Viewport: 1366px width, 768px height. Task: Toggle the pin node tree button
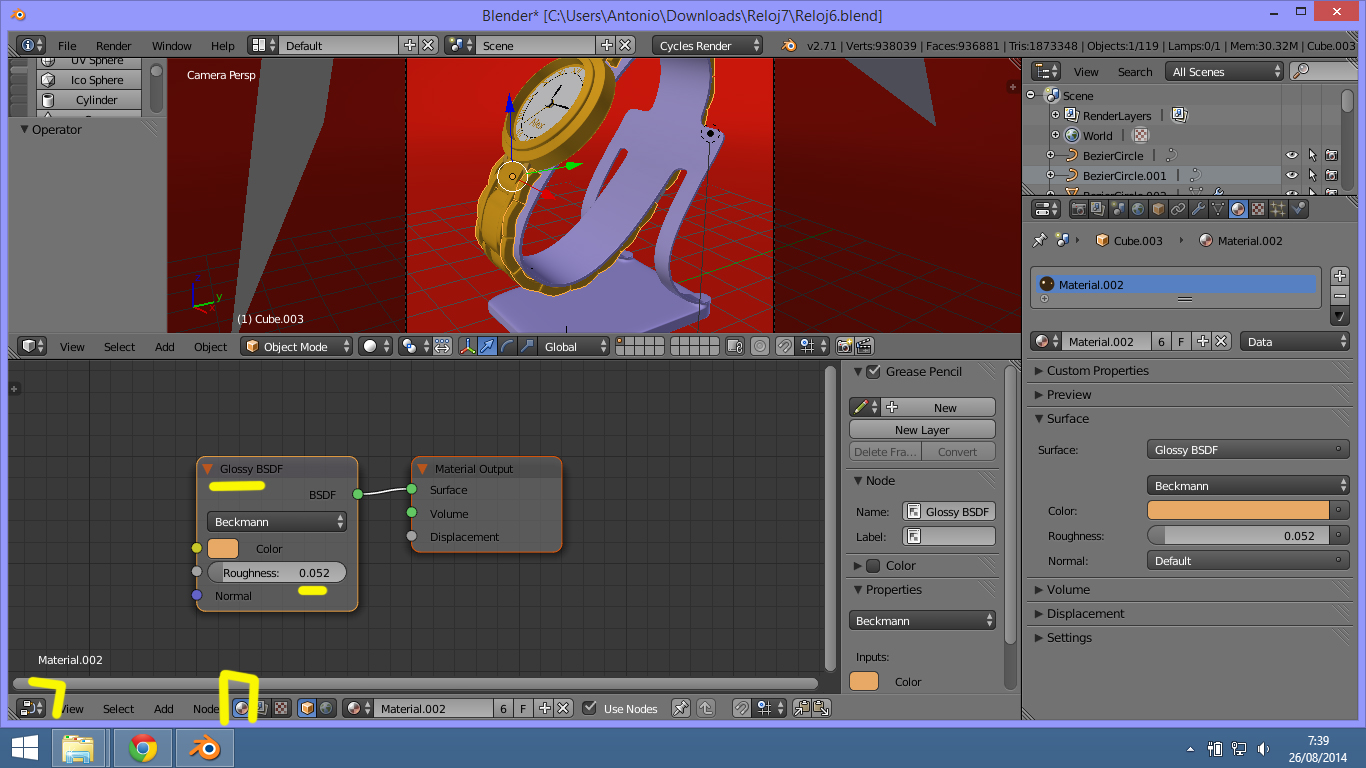[x=680, y=708]
